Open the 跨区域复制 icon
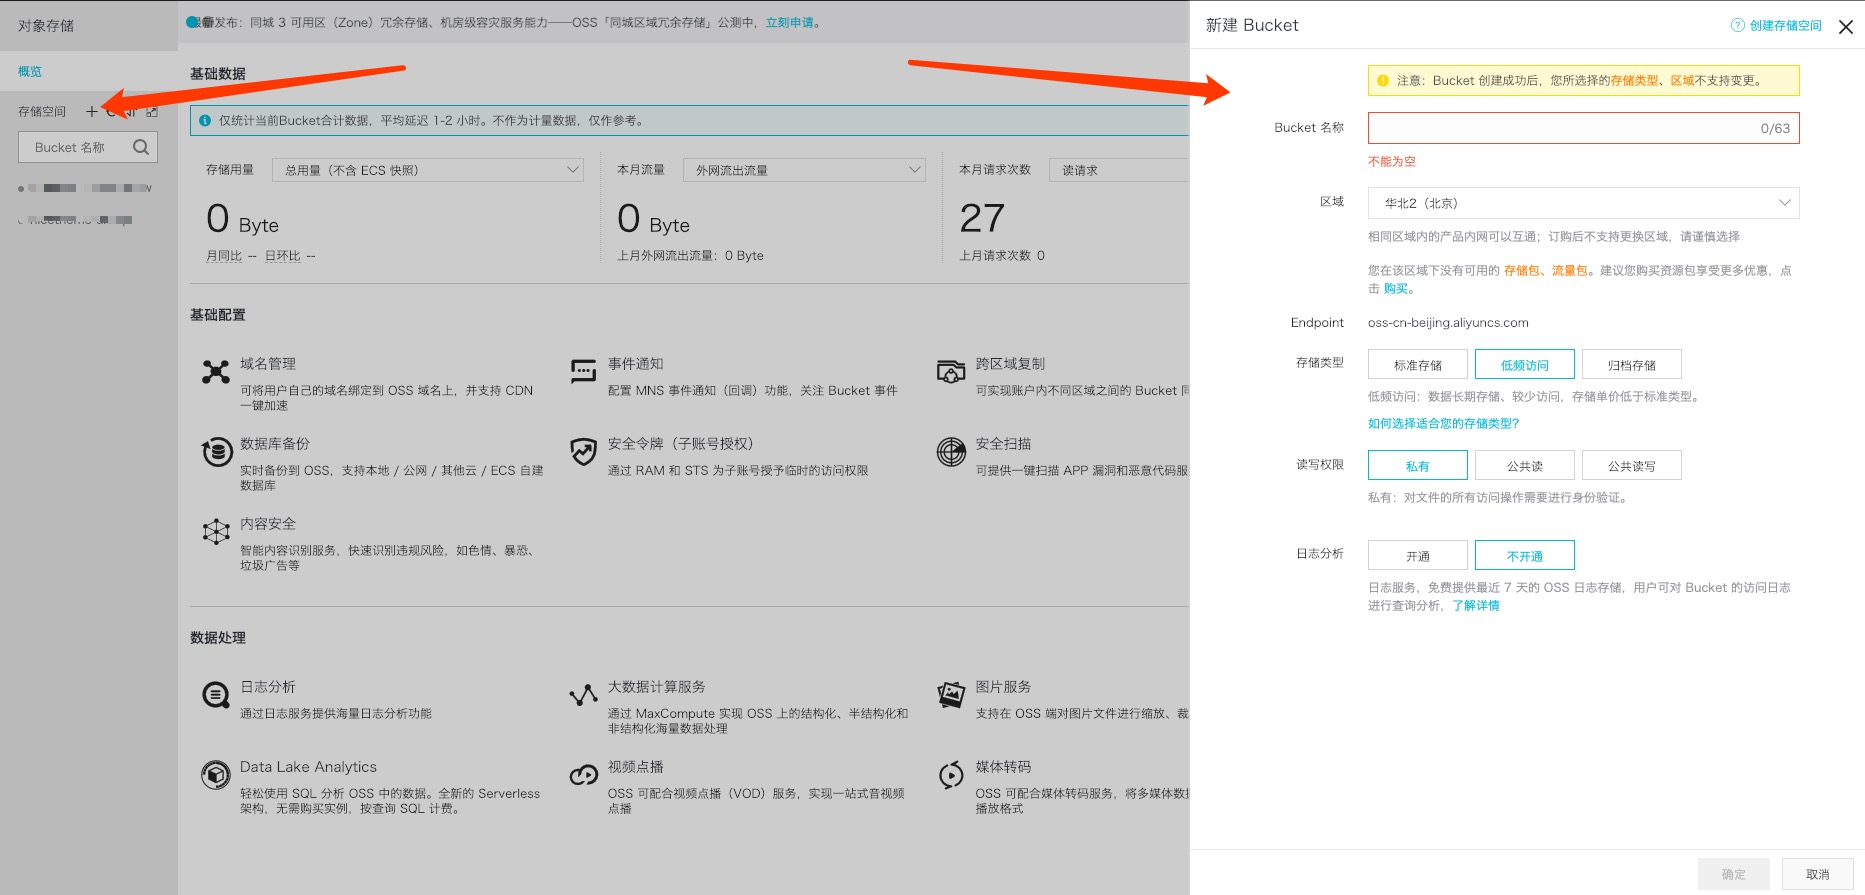This screenshot has width=1865, height=895. click(x=951, y=372)
